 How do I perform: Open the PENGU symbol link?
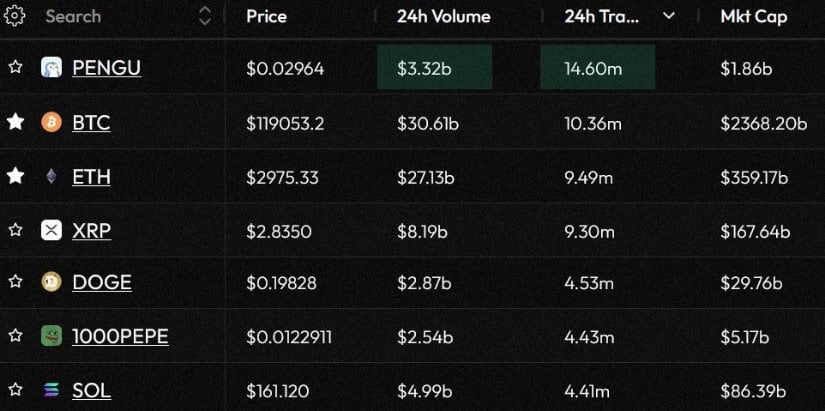(x=106, y=68)
